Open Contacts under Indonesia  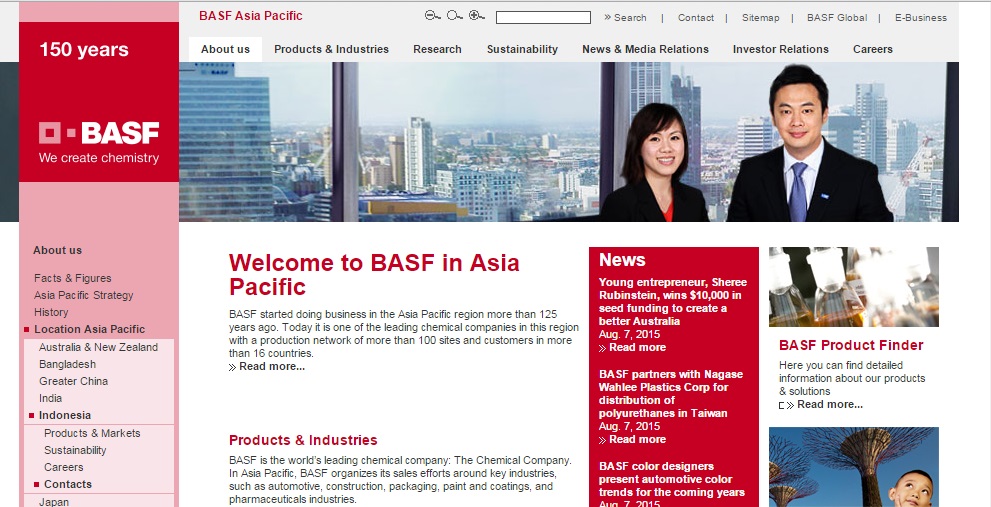(x=68, y=484)
